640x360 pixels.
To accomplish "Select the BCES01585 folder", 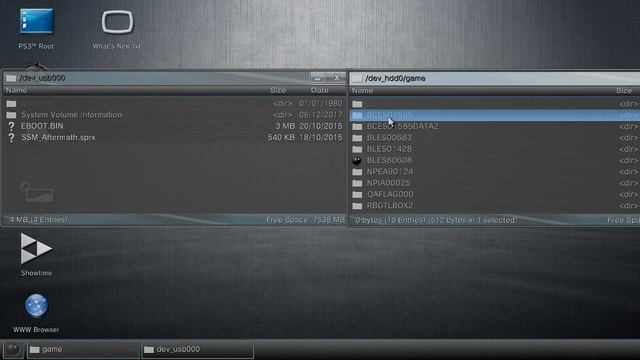I will (495, 115).
